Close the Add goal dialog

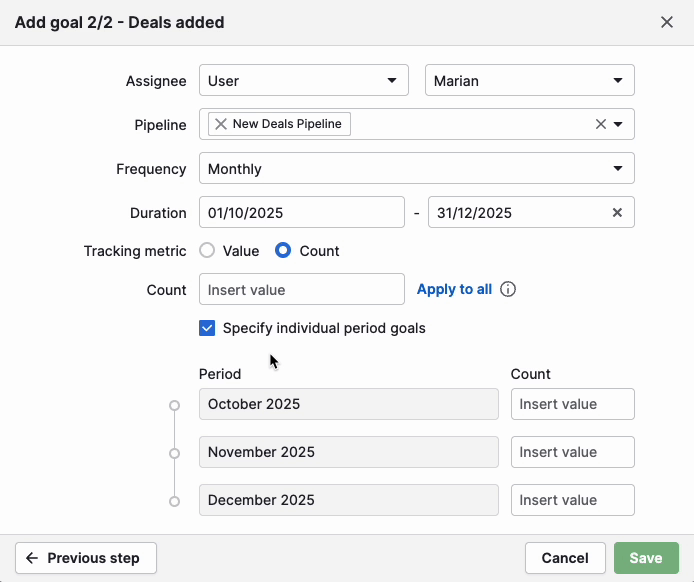coord(667,22)
